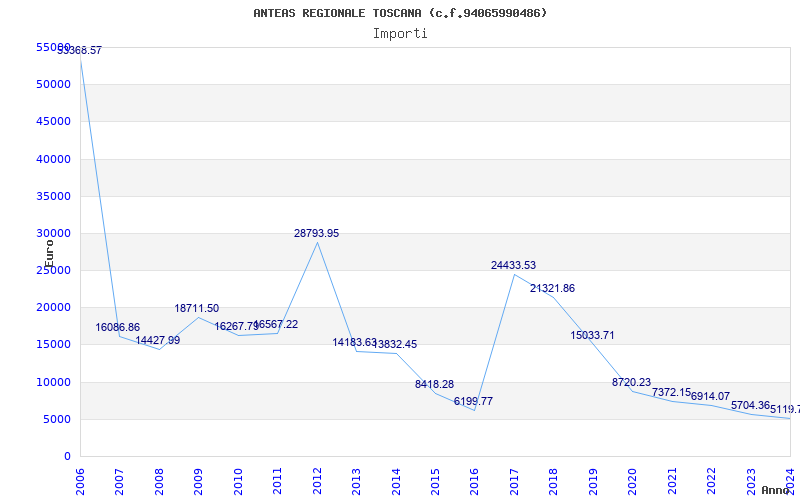The image size is (800, 500).
Task: Select the 53368.57 data label
Action: click(80, 51)
